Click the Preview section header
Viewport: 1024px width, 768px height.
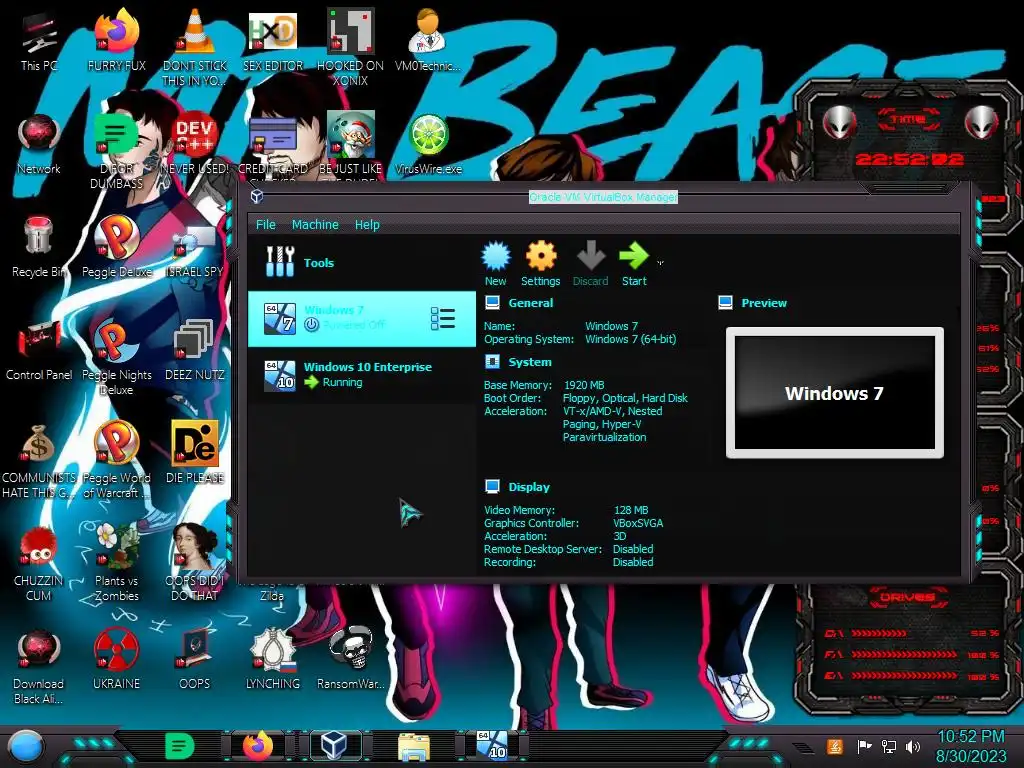764,303
